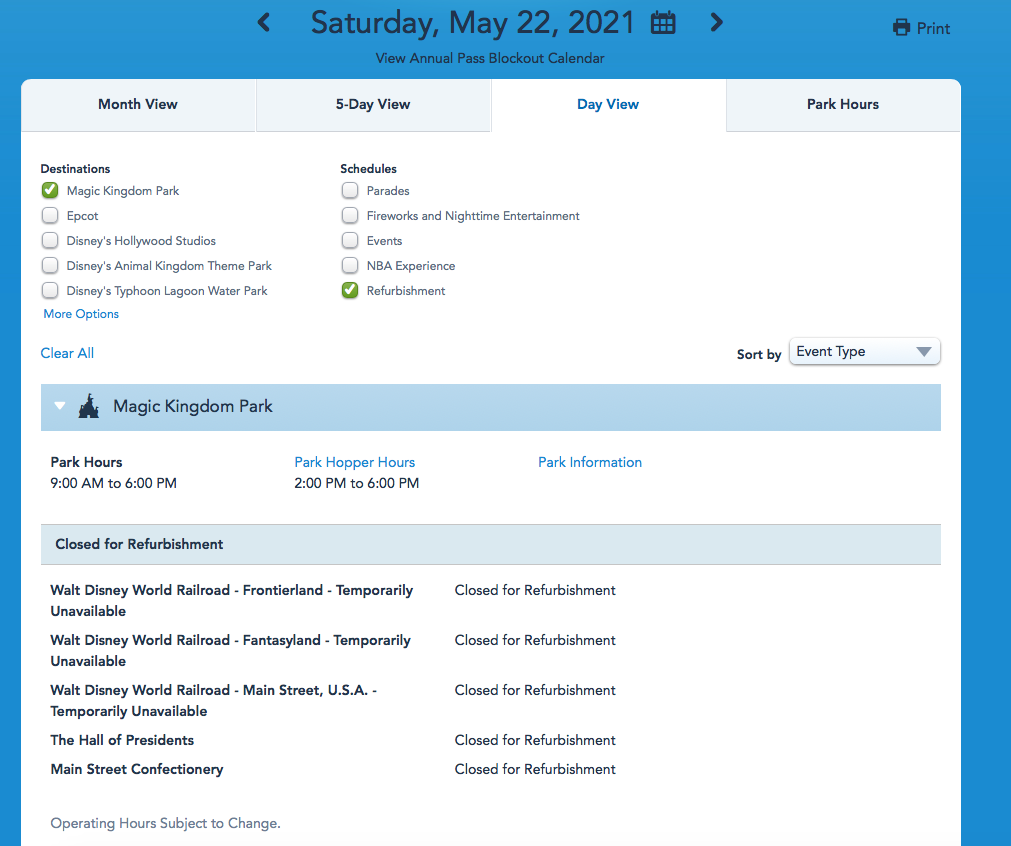Screen dimensions: 1011x846
Task: Tick Disney's Hollywood Studios checkbox
Action: 50,240
